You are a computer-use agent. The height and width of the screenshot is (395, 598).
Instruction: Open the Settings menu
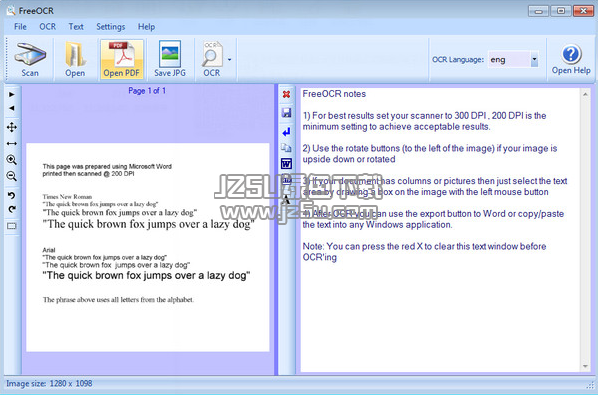click(111, 27)
